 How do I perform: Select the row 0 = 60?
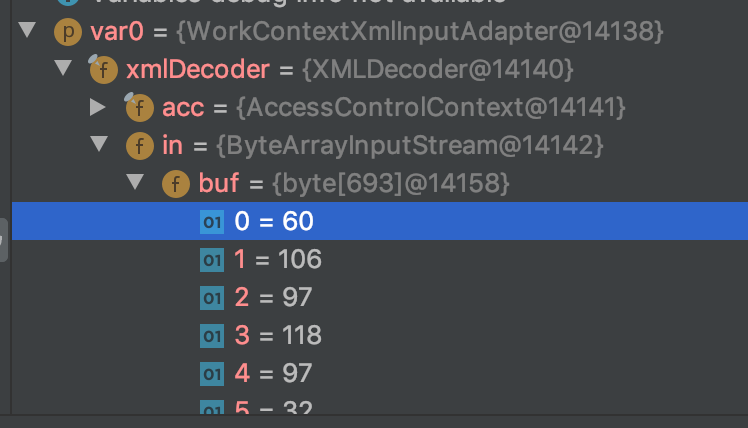[380, 221]
